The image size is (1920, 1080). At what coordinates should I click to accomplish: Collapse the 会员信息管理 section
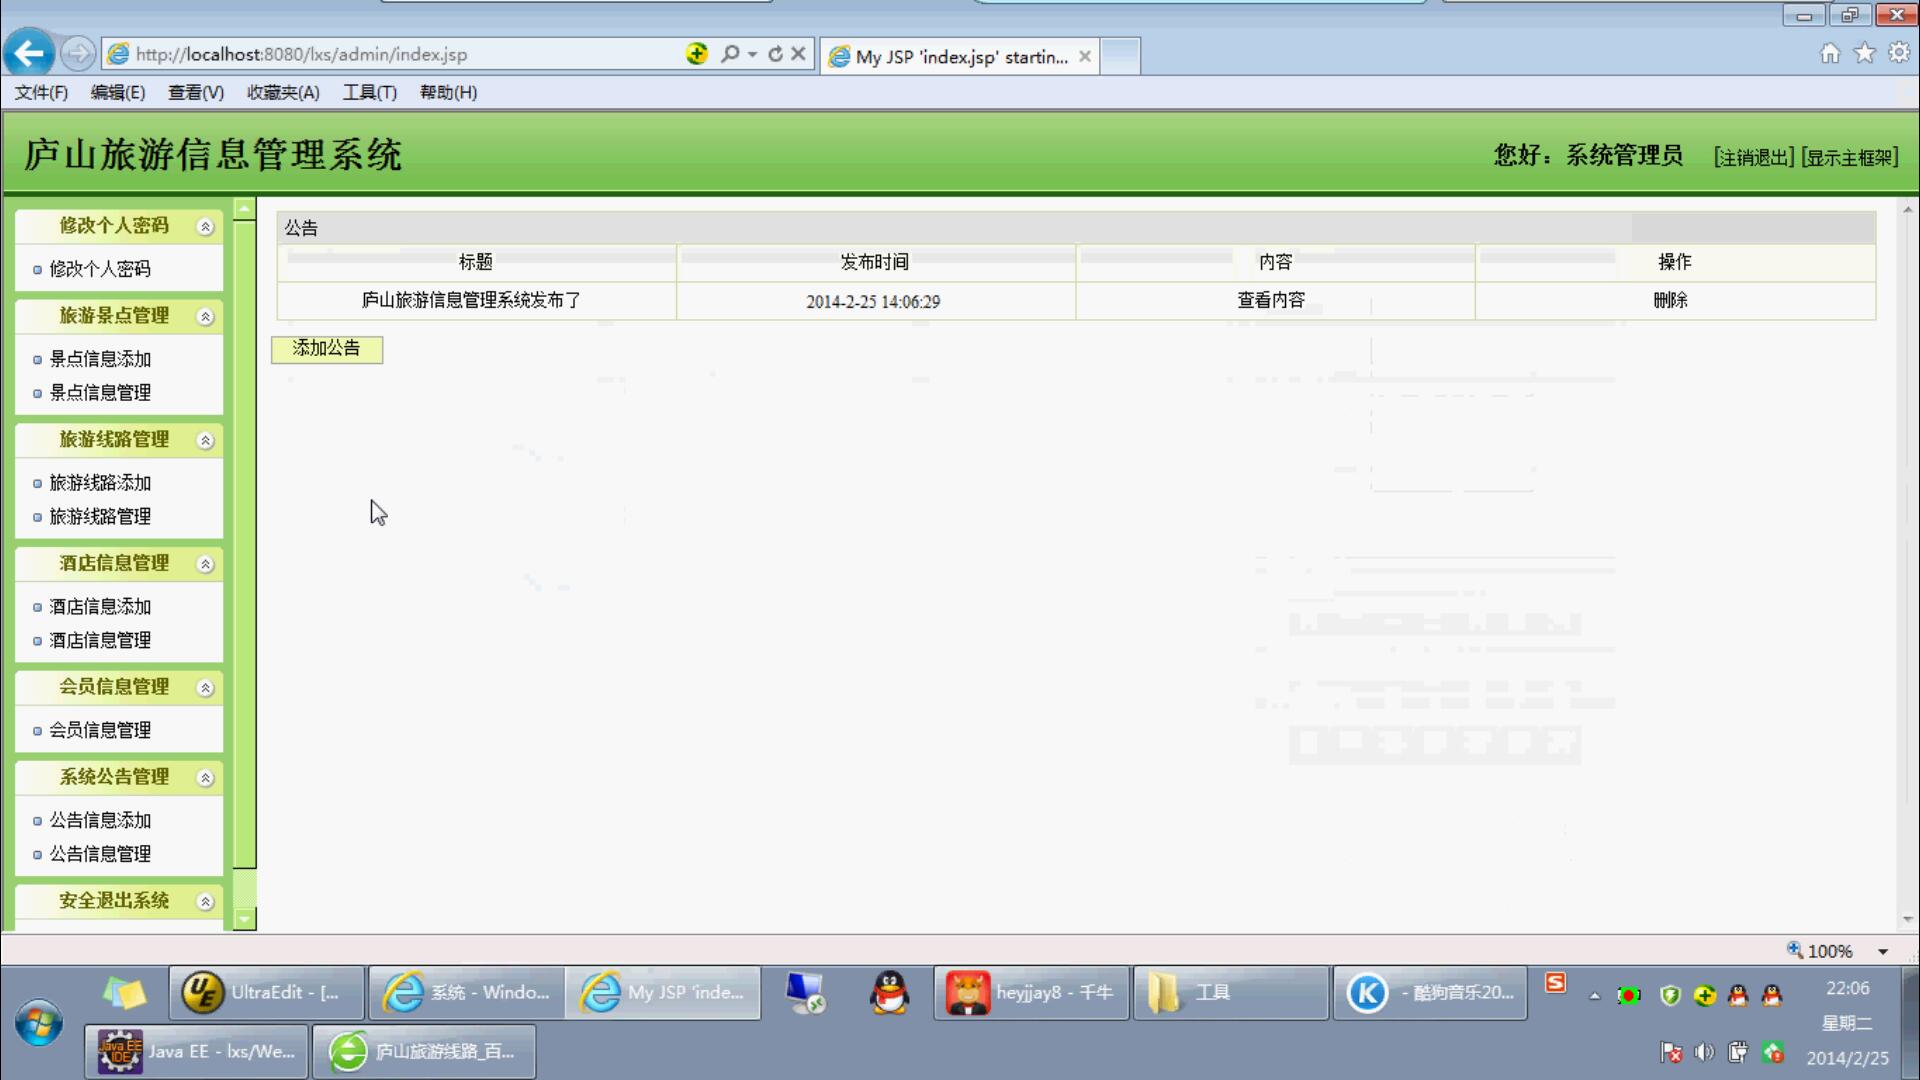click(x=205, y=688)
